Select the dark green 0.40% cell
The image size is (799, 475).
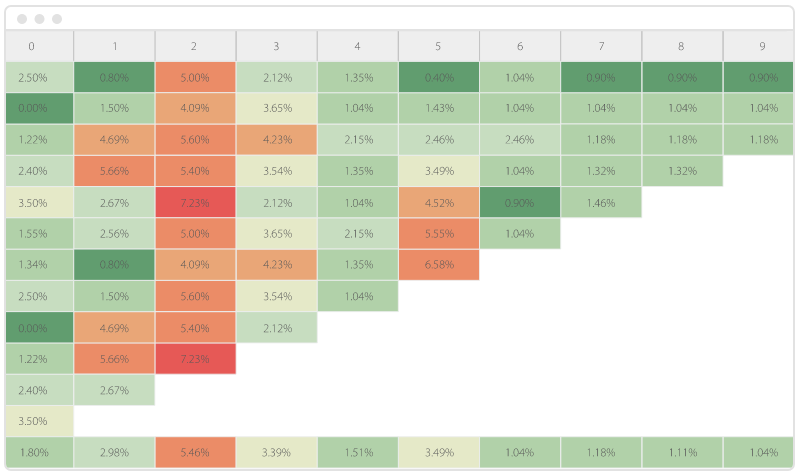(x=438, y=77)
